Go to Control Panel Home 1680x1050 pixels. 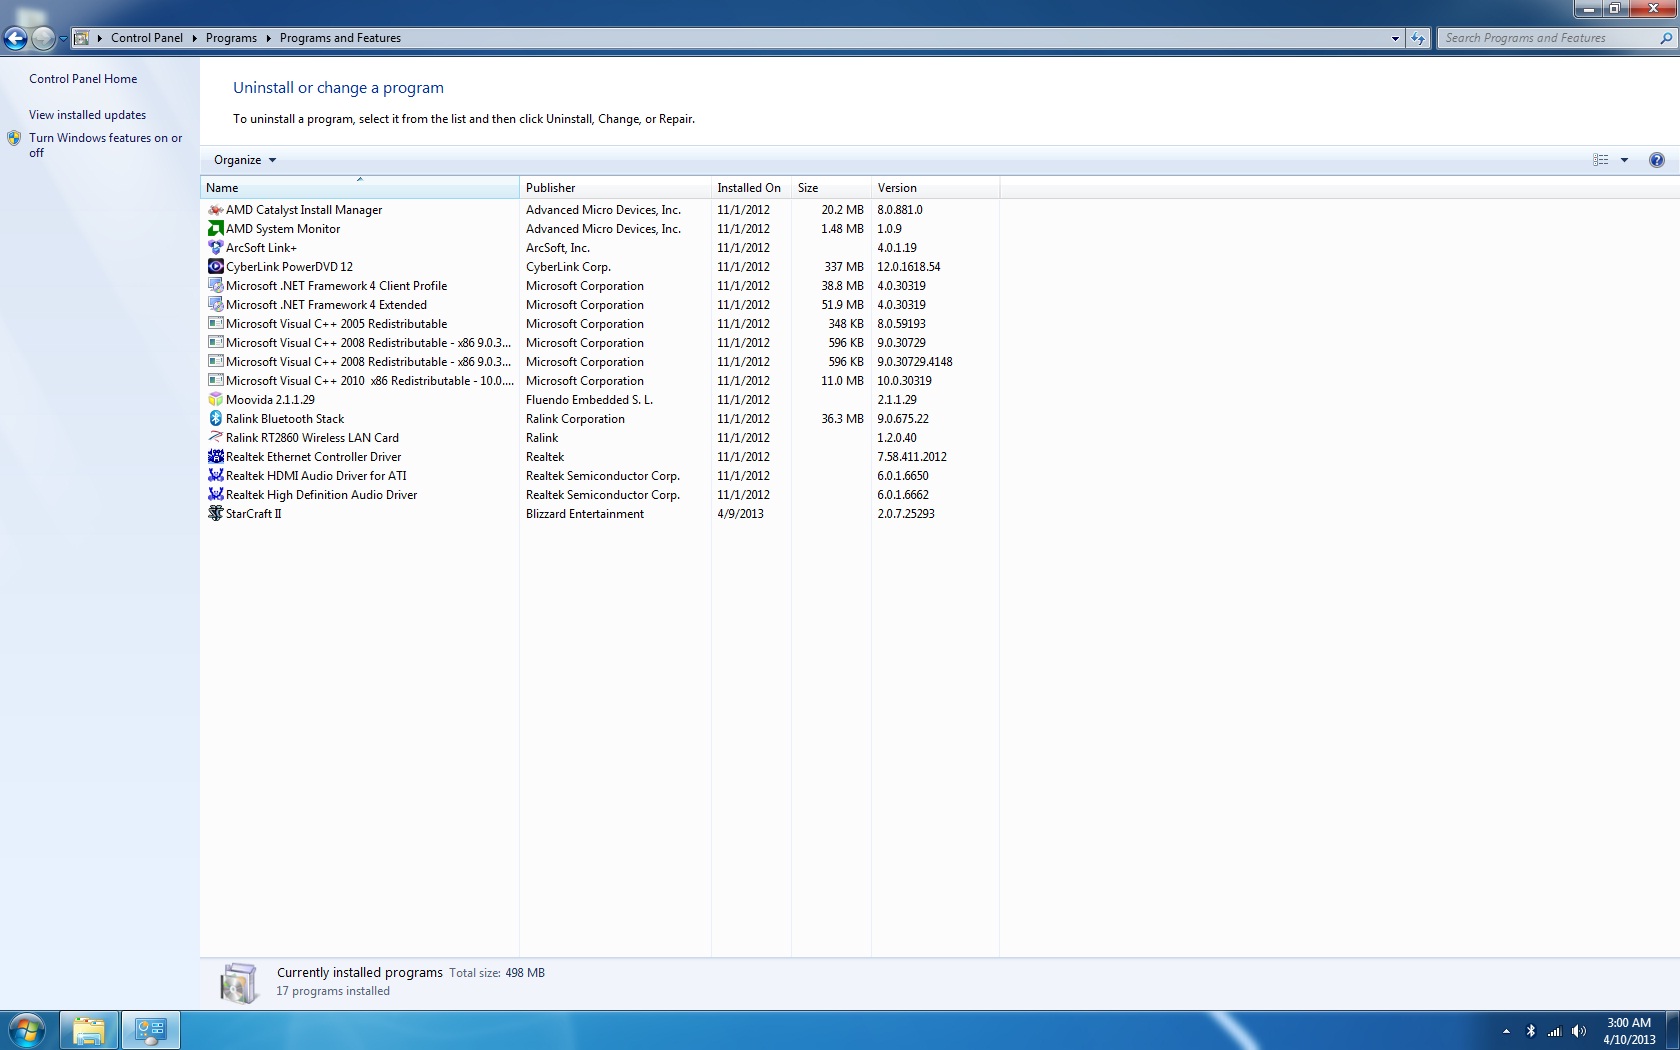(x=83, y=79)
